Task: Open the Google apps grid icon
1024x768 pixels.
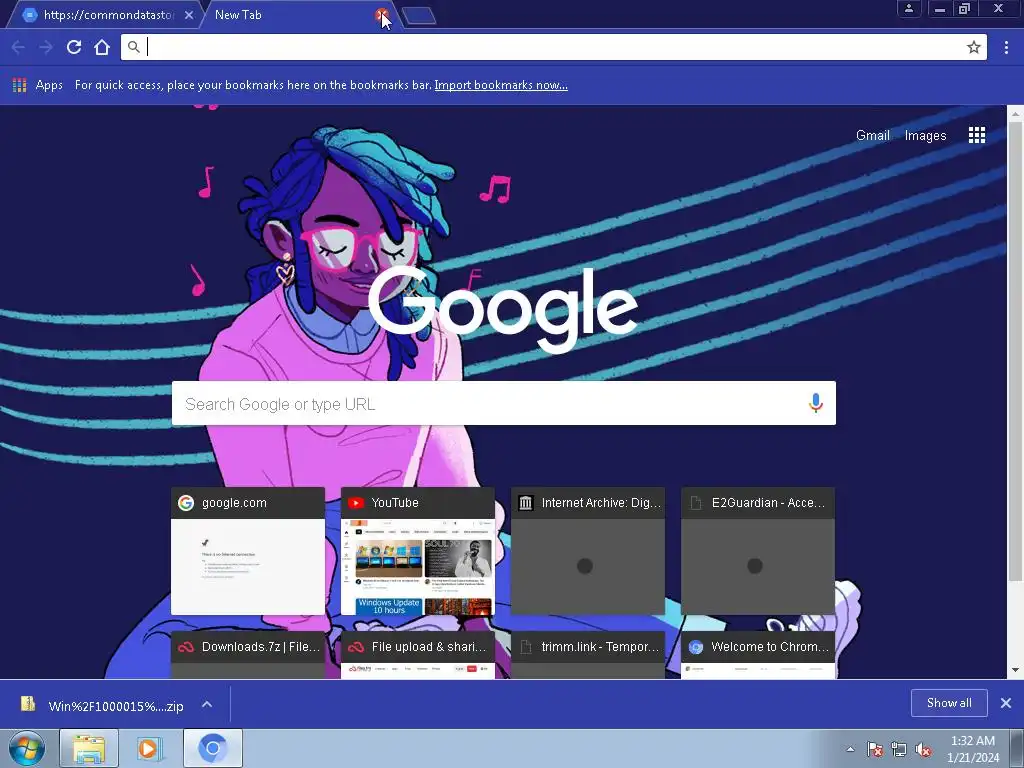Action: [x=977, y=135]
